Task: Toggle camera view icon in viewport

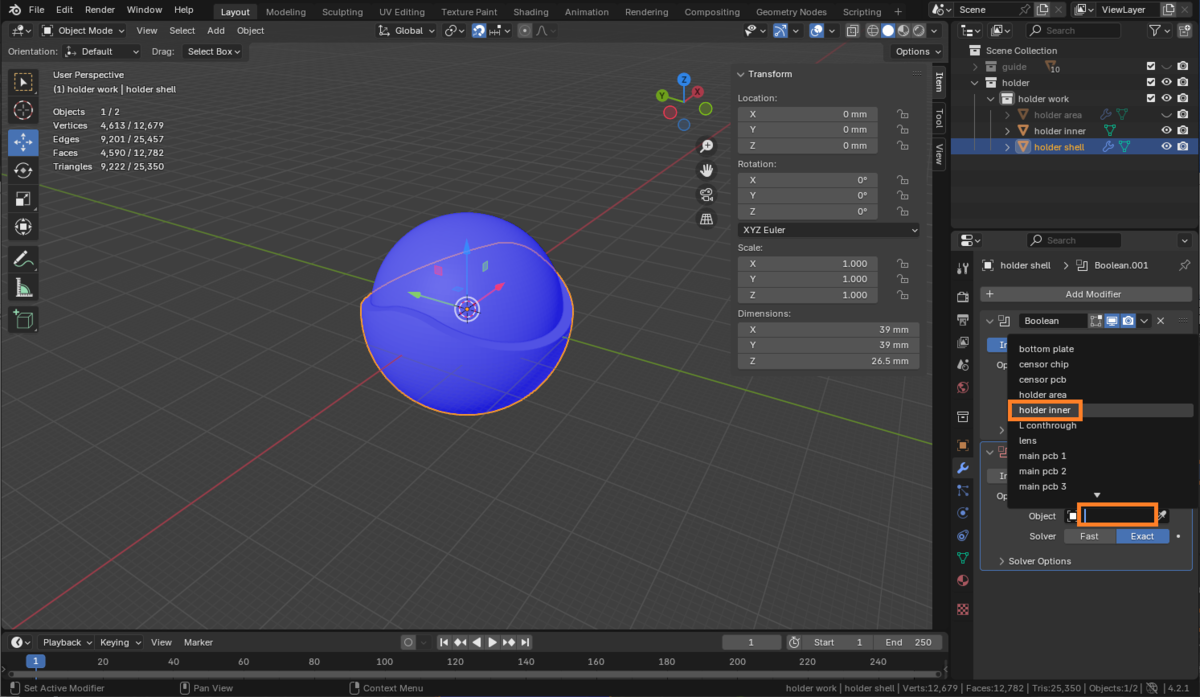Action: [707, 194]
